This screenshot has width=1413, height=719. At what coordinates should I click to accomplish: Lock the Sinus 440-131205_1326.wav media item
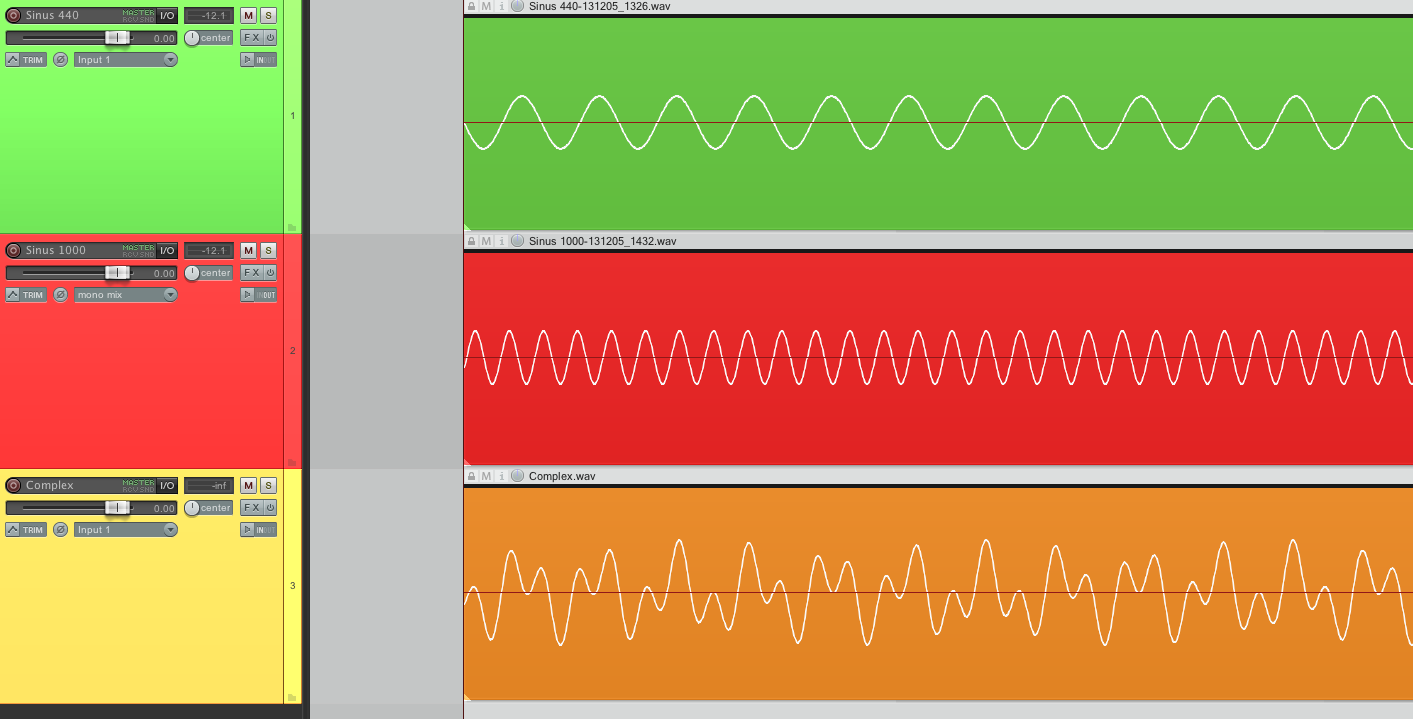tap(470, 6)
